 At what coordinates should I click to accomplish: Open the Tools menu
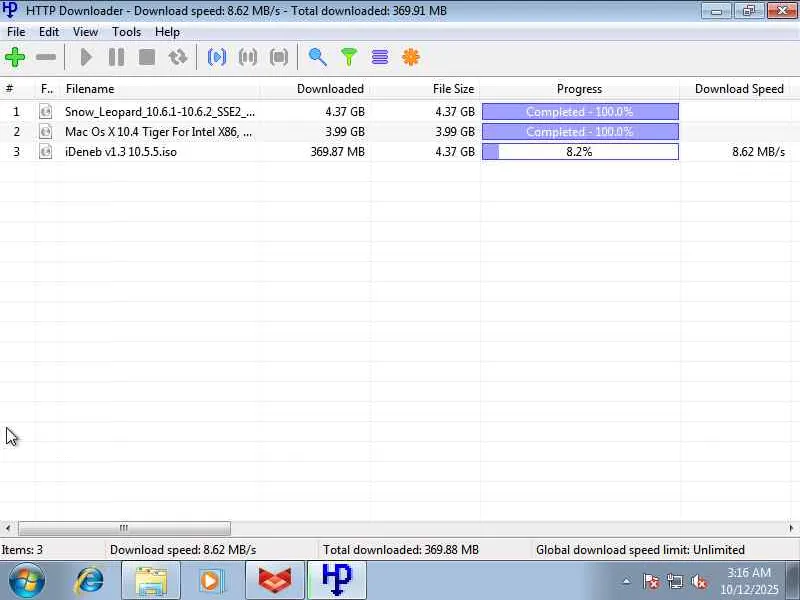(127, 32)
